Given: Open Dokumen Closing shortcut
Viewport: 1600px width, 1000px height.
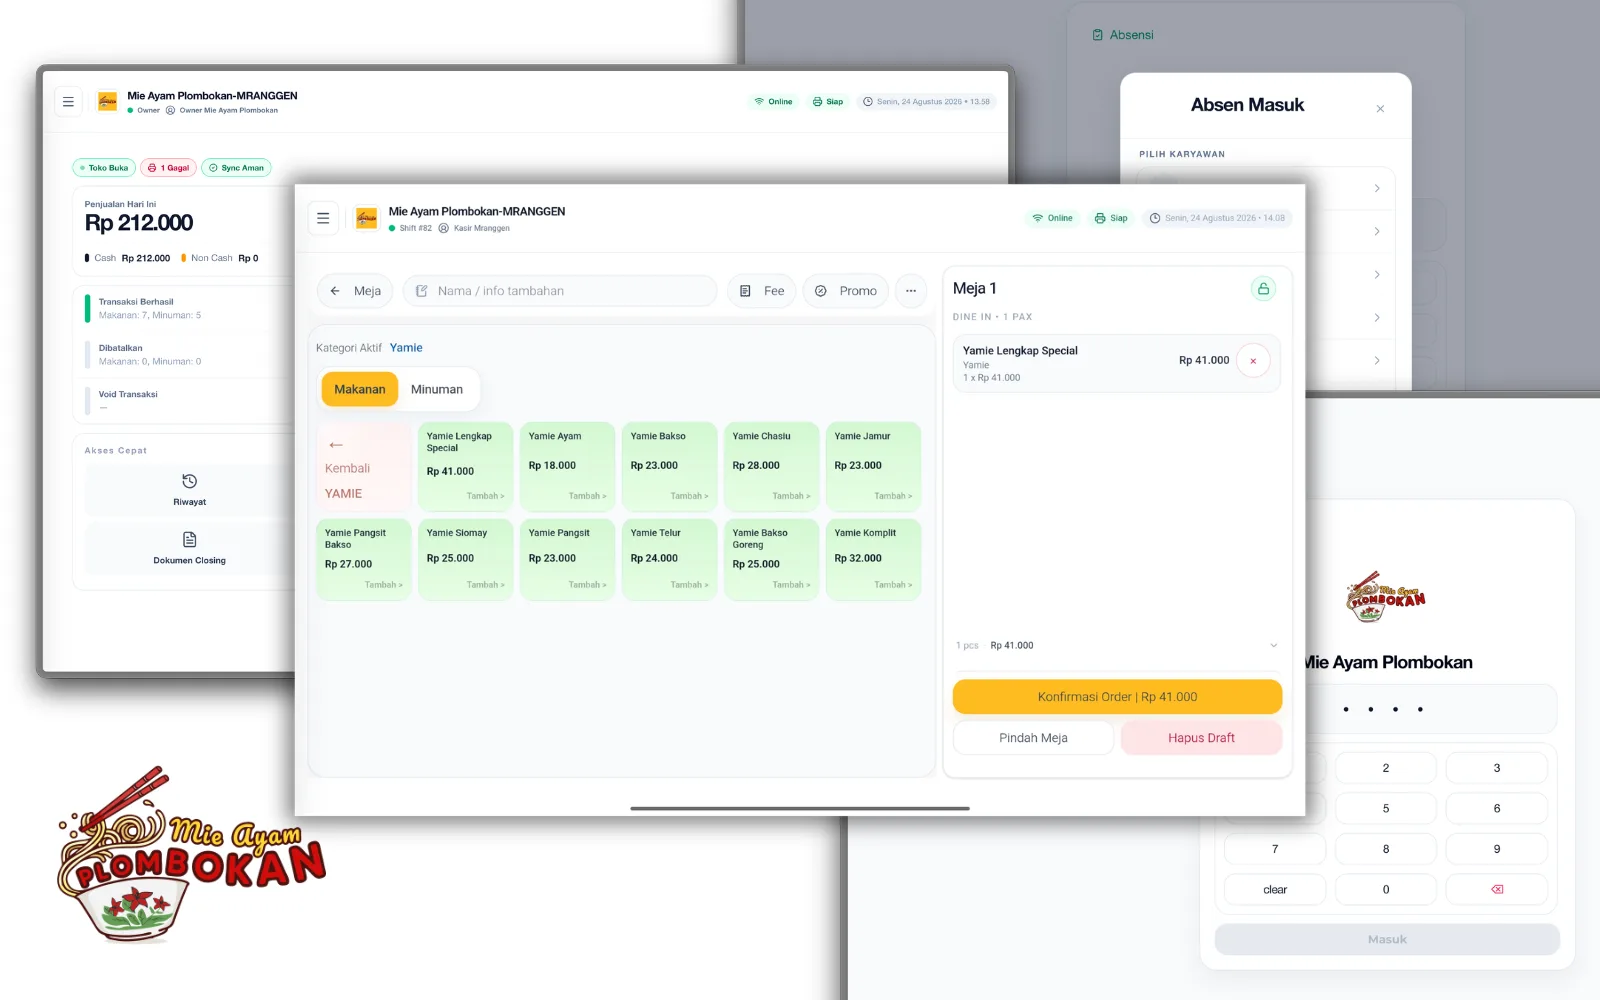Looking at the screenshot, I should [189, 548].
